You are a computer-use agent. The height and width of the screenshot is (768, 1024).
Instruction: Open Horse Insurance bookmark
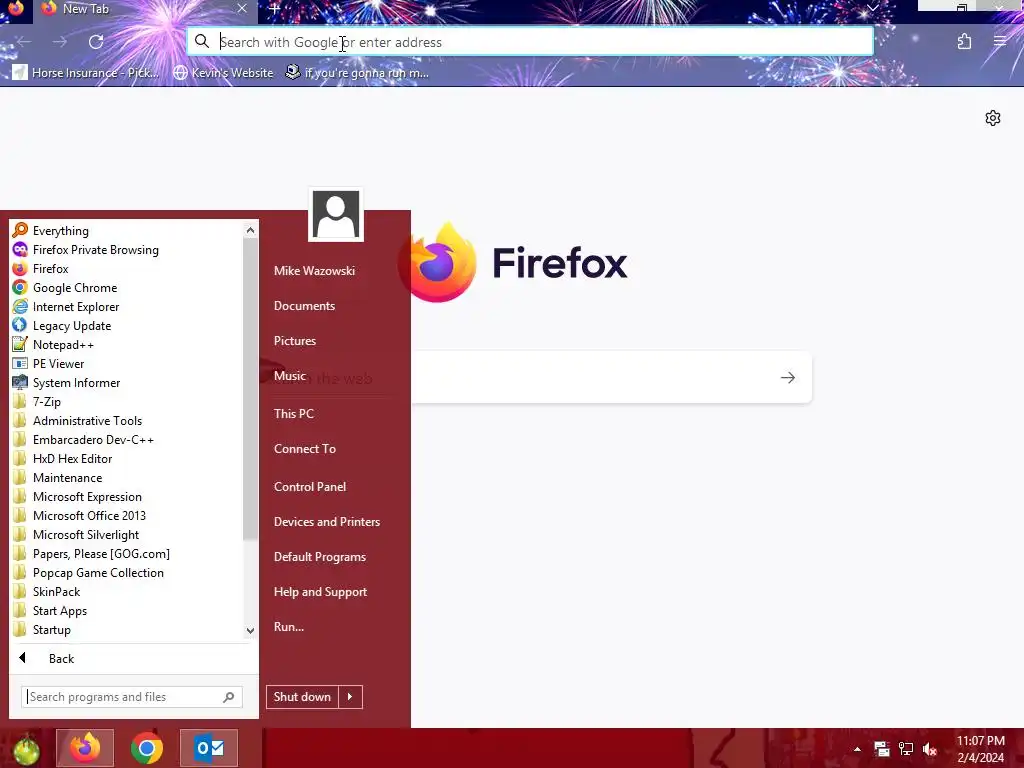coord(86,72)
